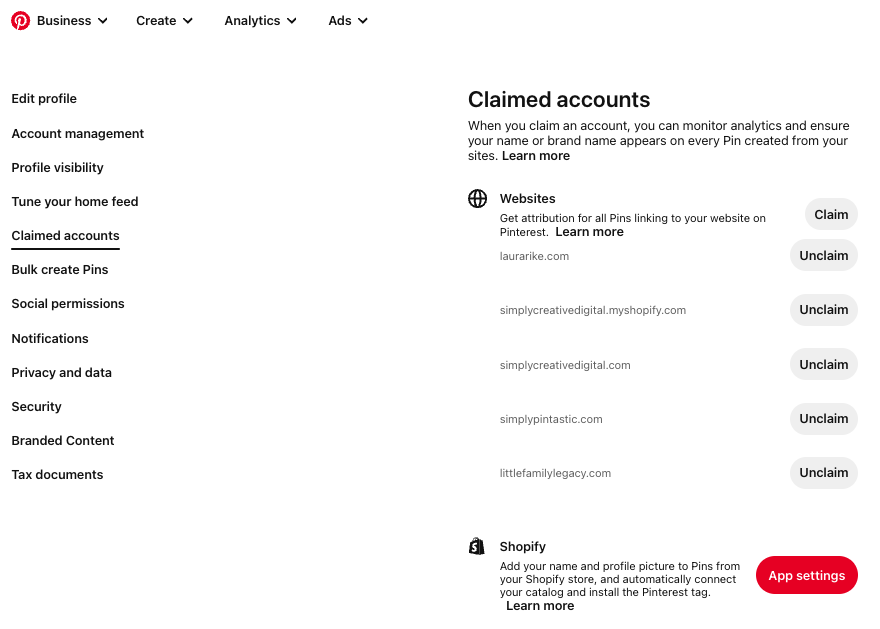Expand the Create dropdown

[165, 21]
